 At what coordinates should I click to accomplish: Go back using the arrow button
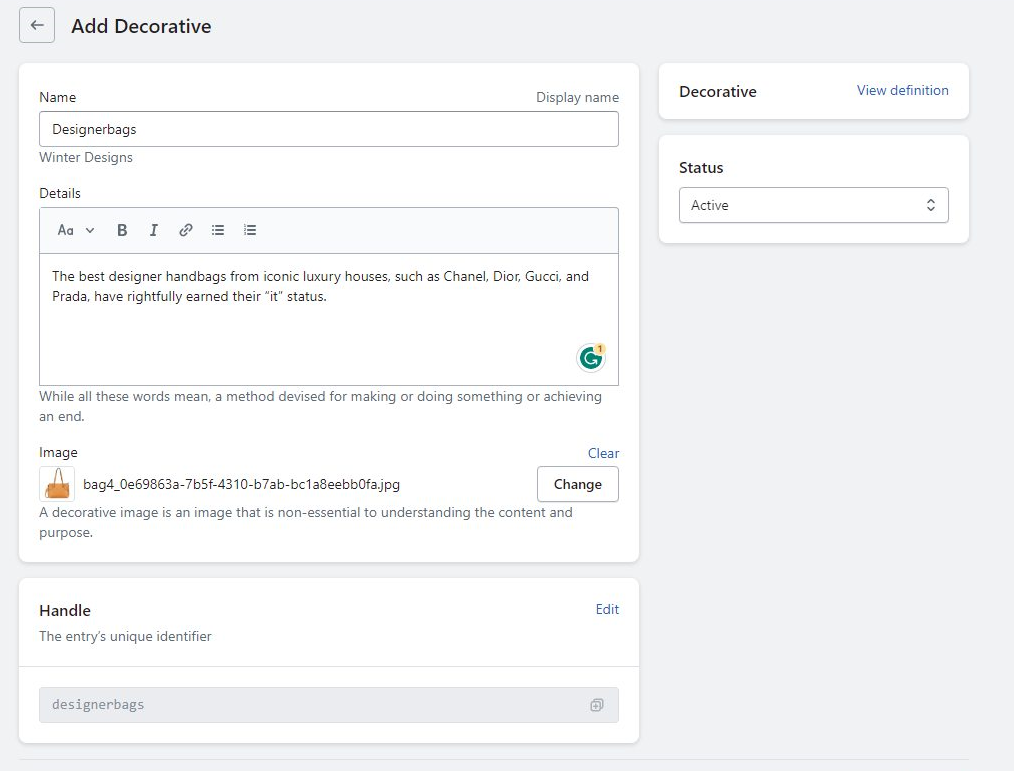tap(37, 26)
